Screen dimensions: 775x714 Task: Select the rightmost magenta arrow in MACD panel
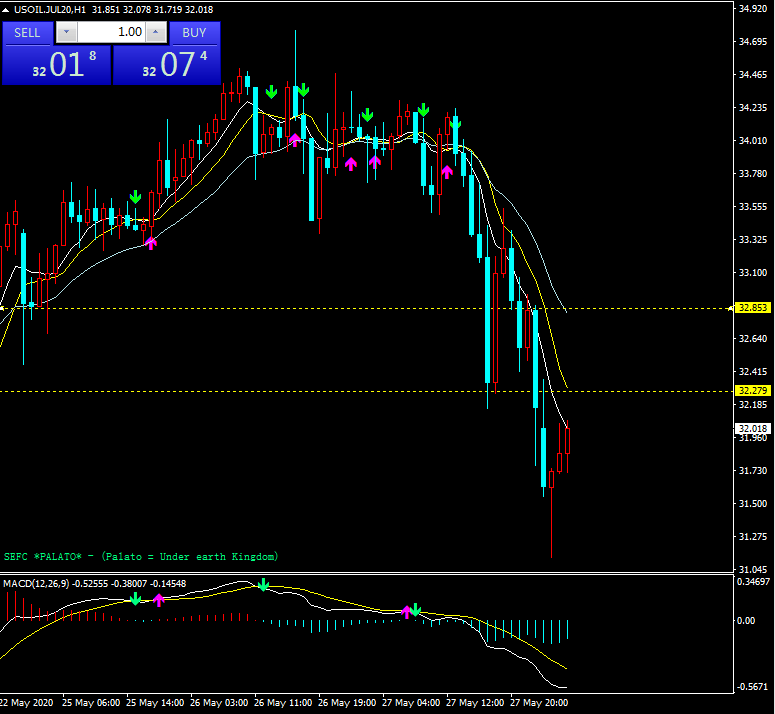[406, 611]
